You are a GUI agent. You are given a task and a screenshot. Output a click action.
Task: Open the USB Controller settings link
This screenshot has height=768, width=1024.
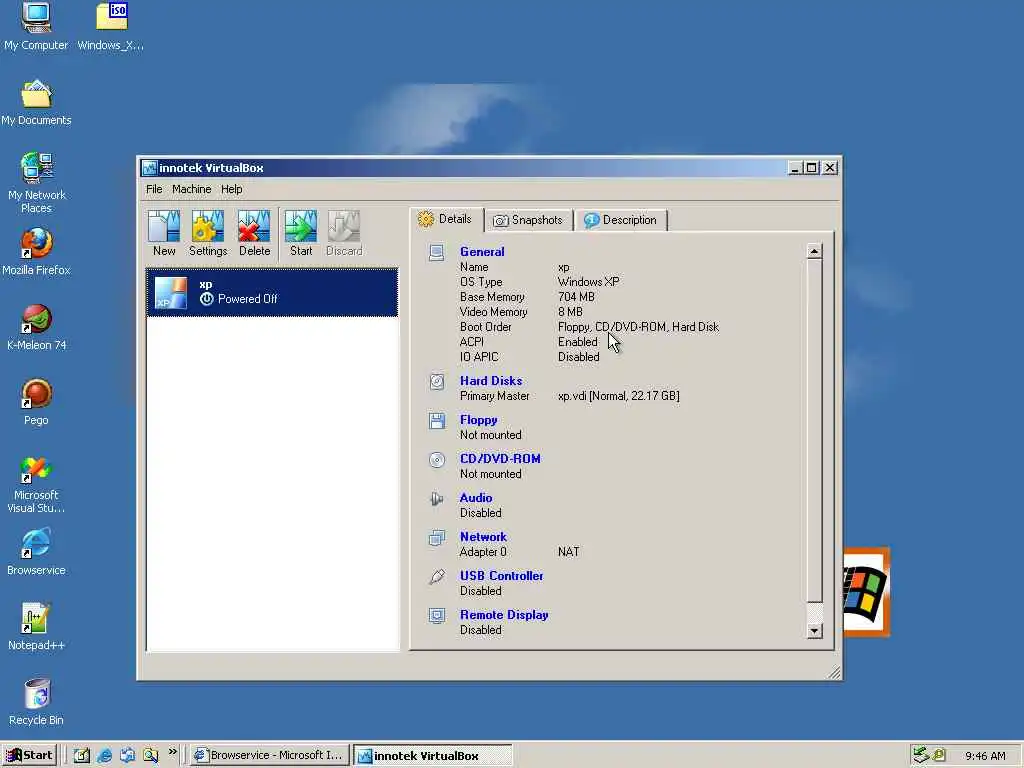(x=502, y=575)
